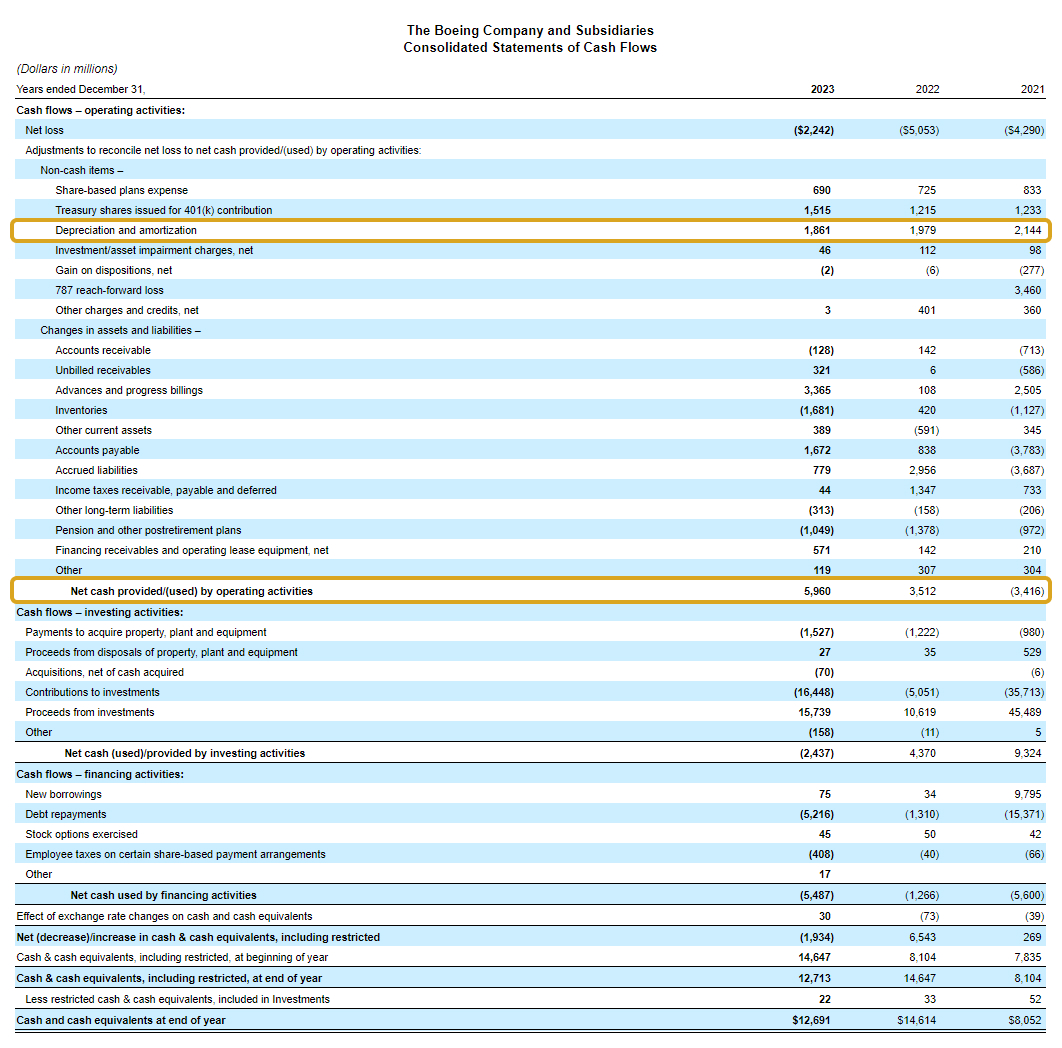Select the 2023 column header
Image resolution: width=1062 pixels, height=1048 pixels.
820,89
